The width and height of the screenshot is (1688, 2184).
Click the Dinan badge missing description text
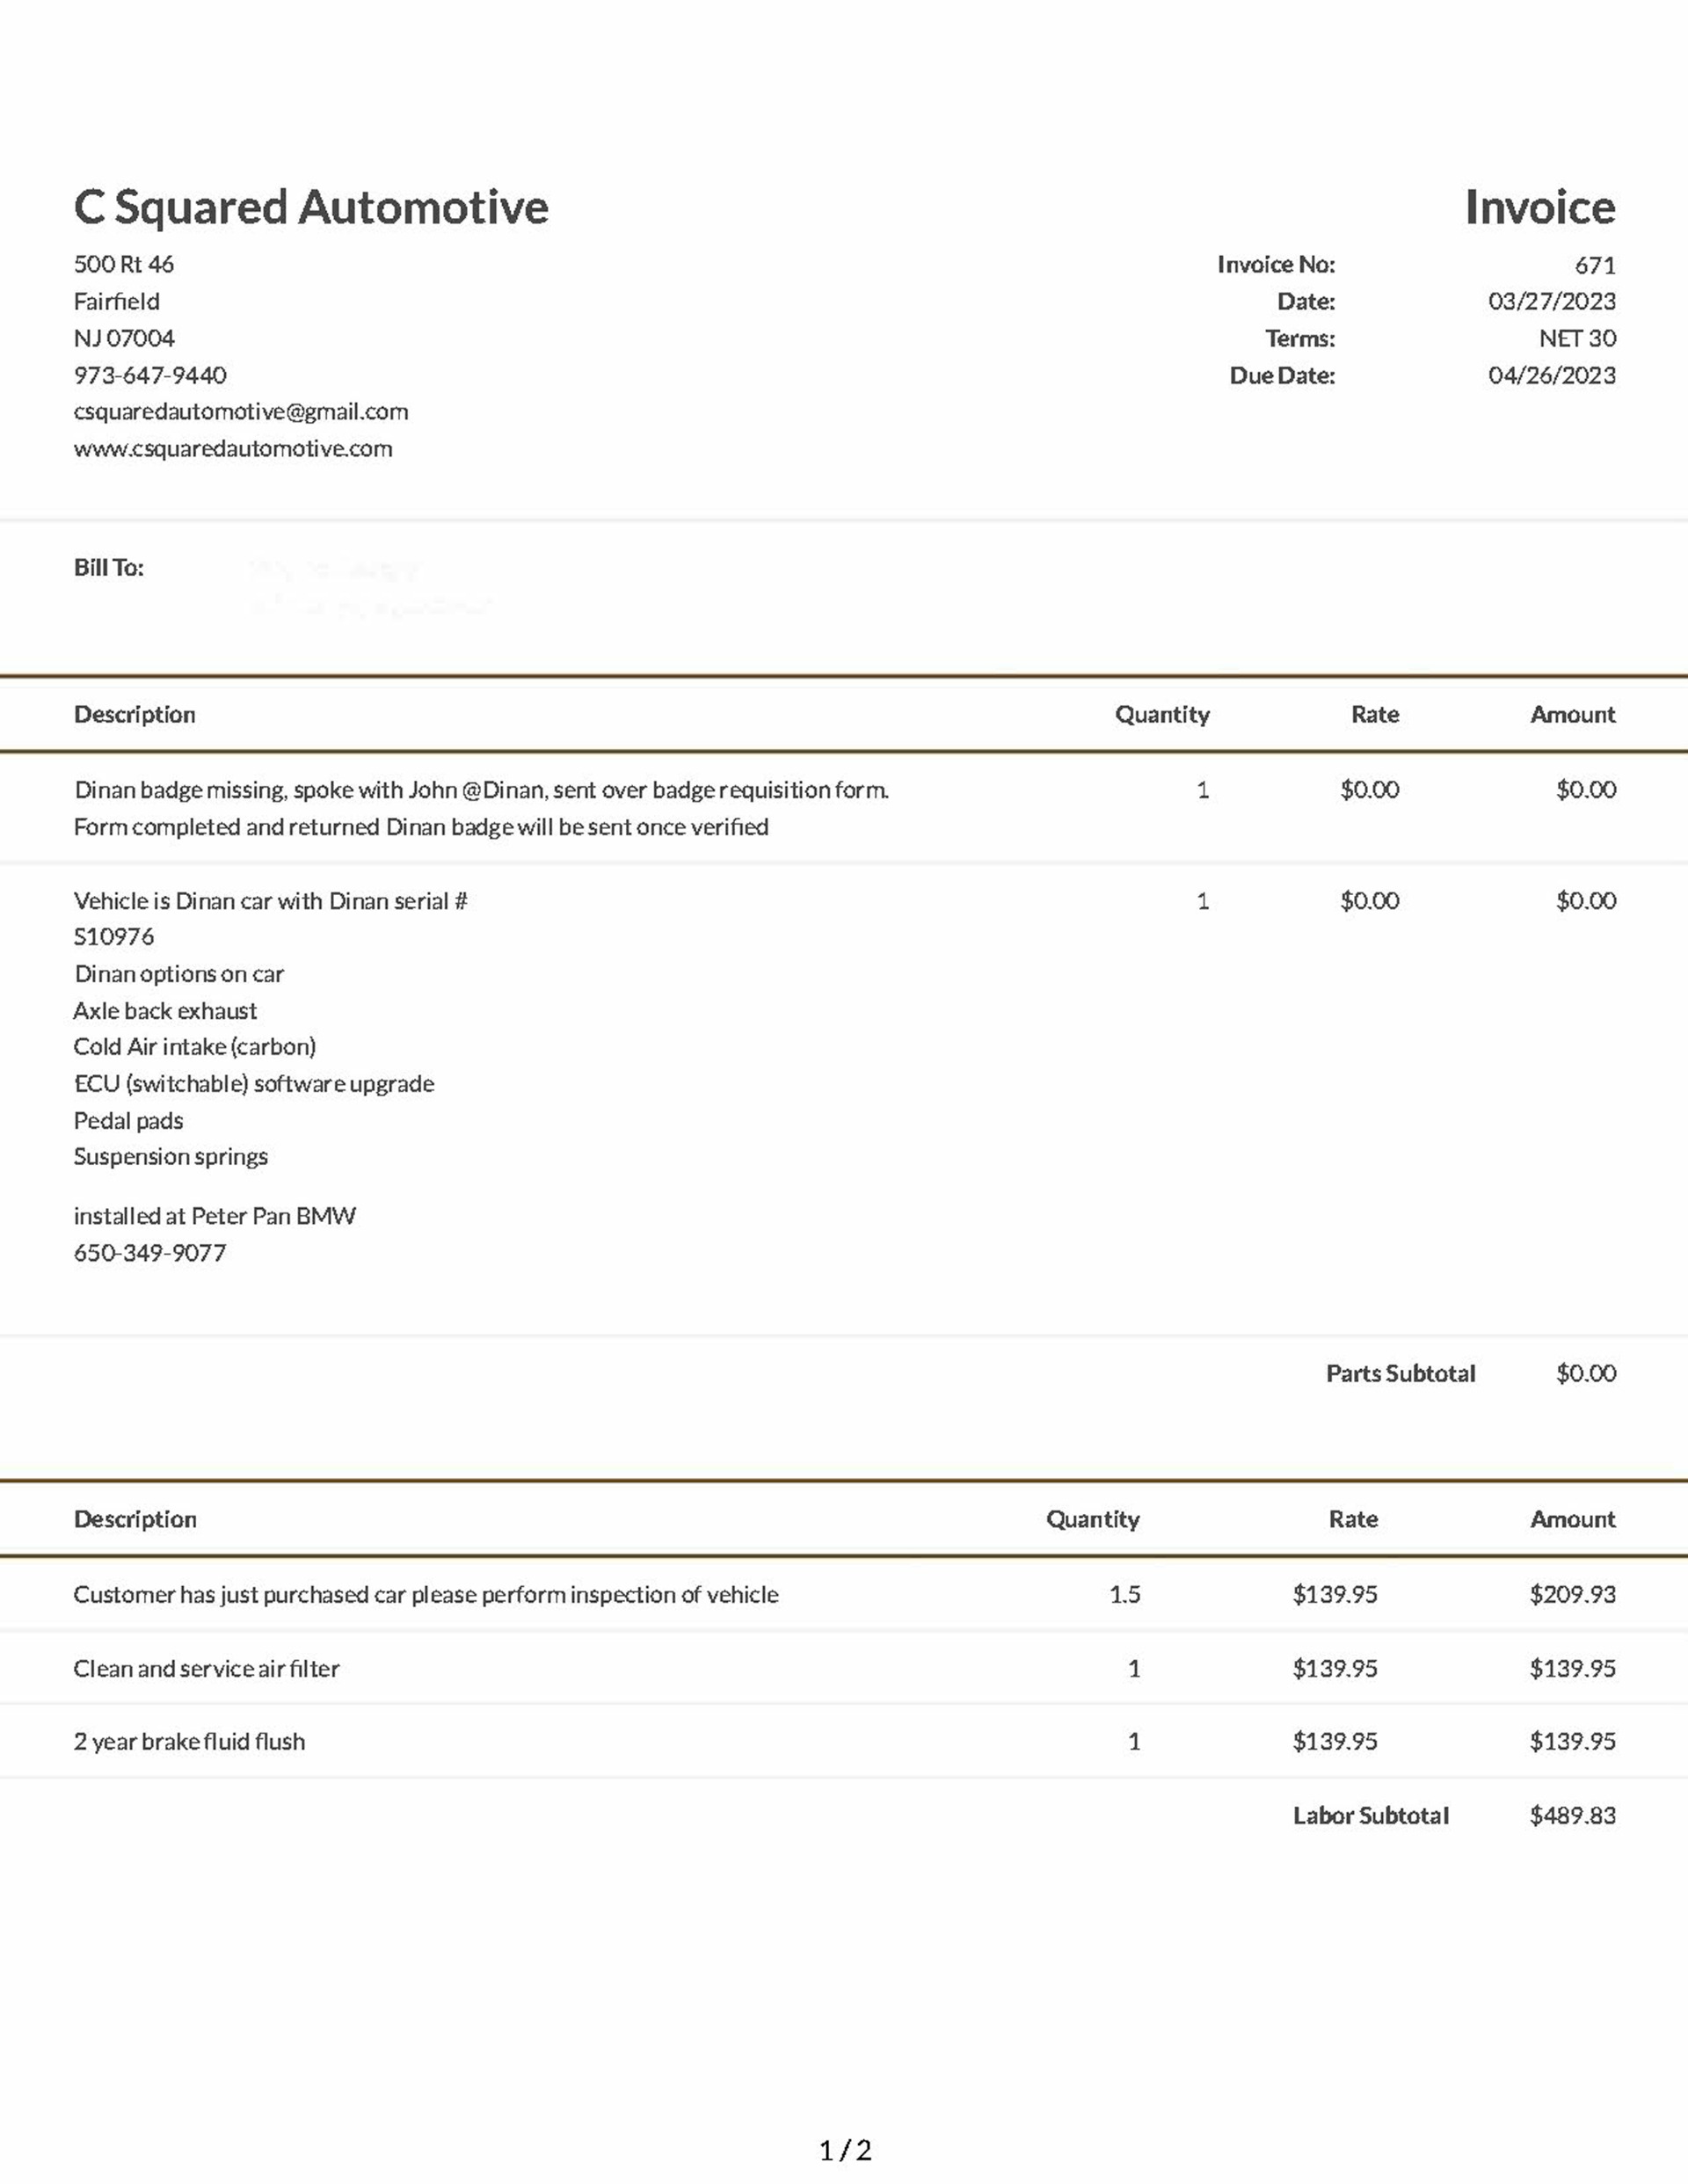[x=480, y=790]
